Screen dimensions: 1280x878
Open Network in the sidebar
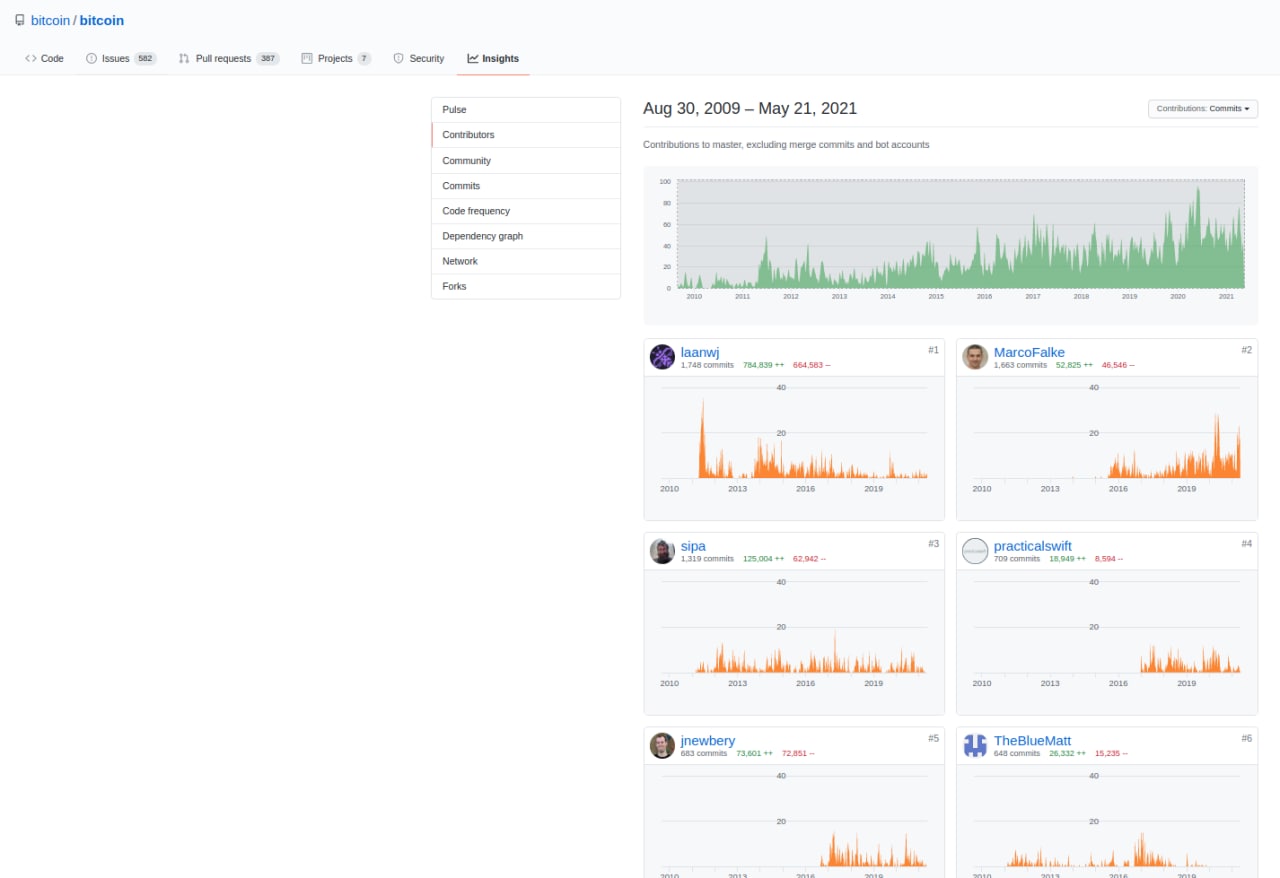click(526, 261)
